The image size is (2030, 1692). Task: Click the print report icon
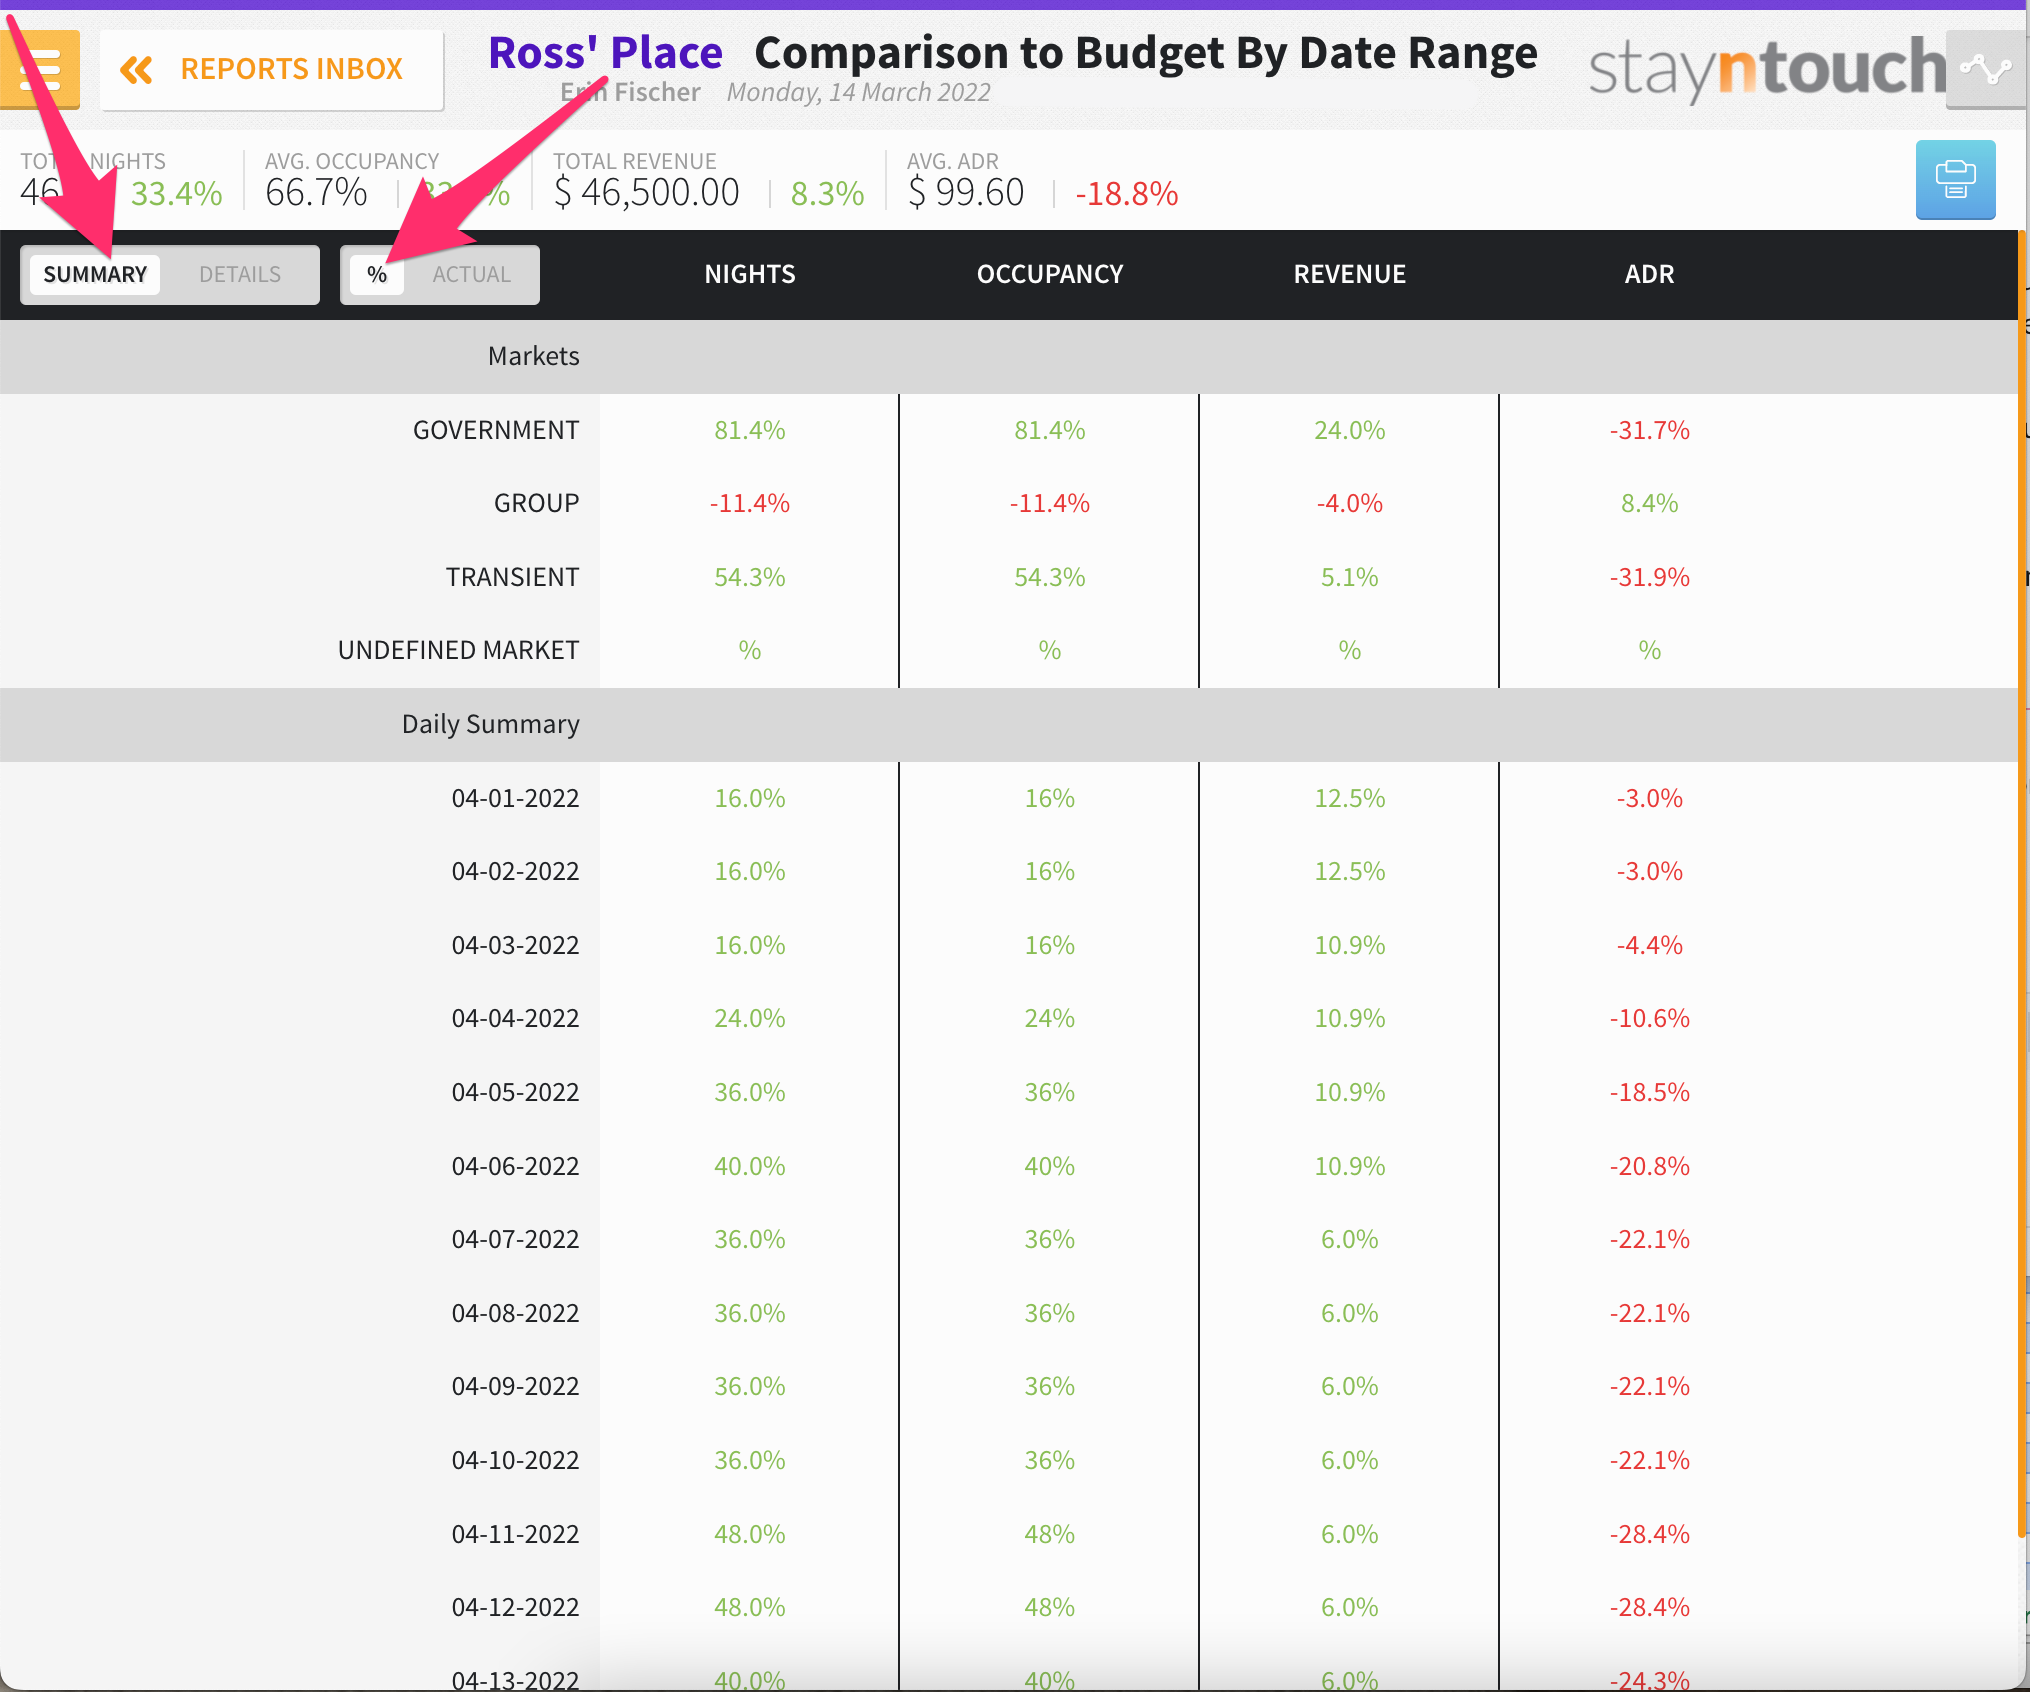(1955, 180)
